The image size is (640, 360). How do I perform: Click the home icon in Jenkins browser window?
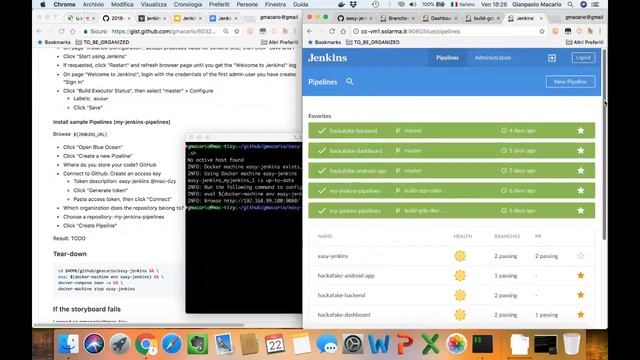tap(343, 31)
